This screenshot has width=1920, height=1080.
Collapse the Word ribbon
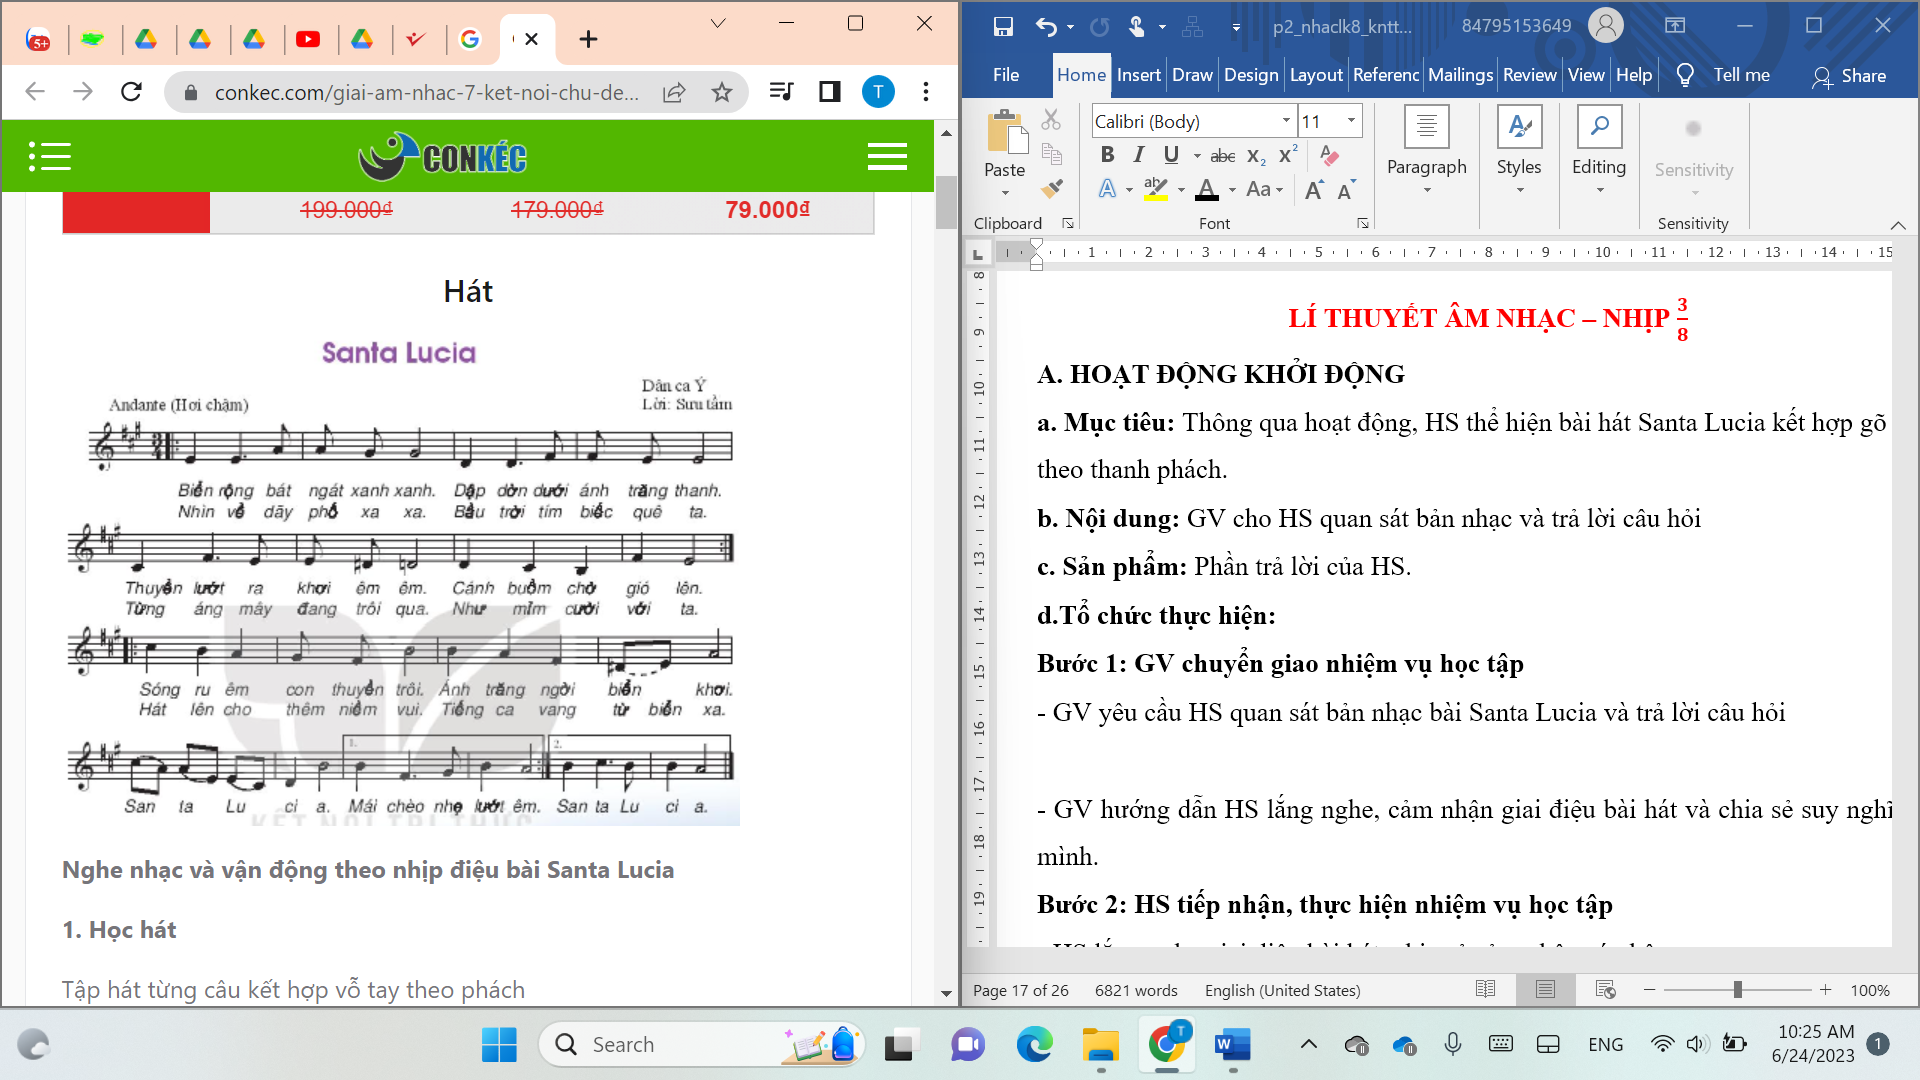(1898, 224)
